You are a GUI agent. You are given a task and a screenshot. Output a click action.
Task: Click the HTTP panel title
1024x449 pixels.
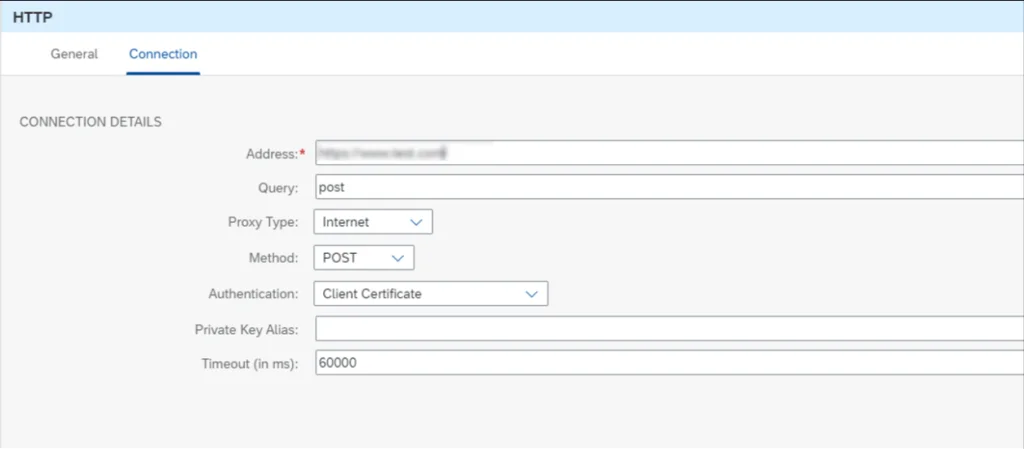[32, 17]
